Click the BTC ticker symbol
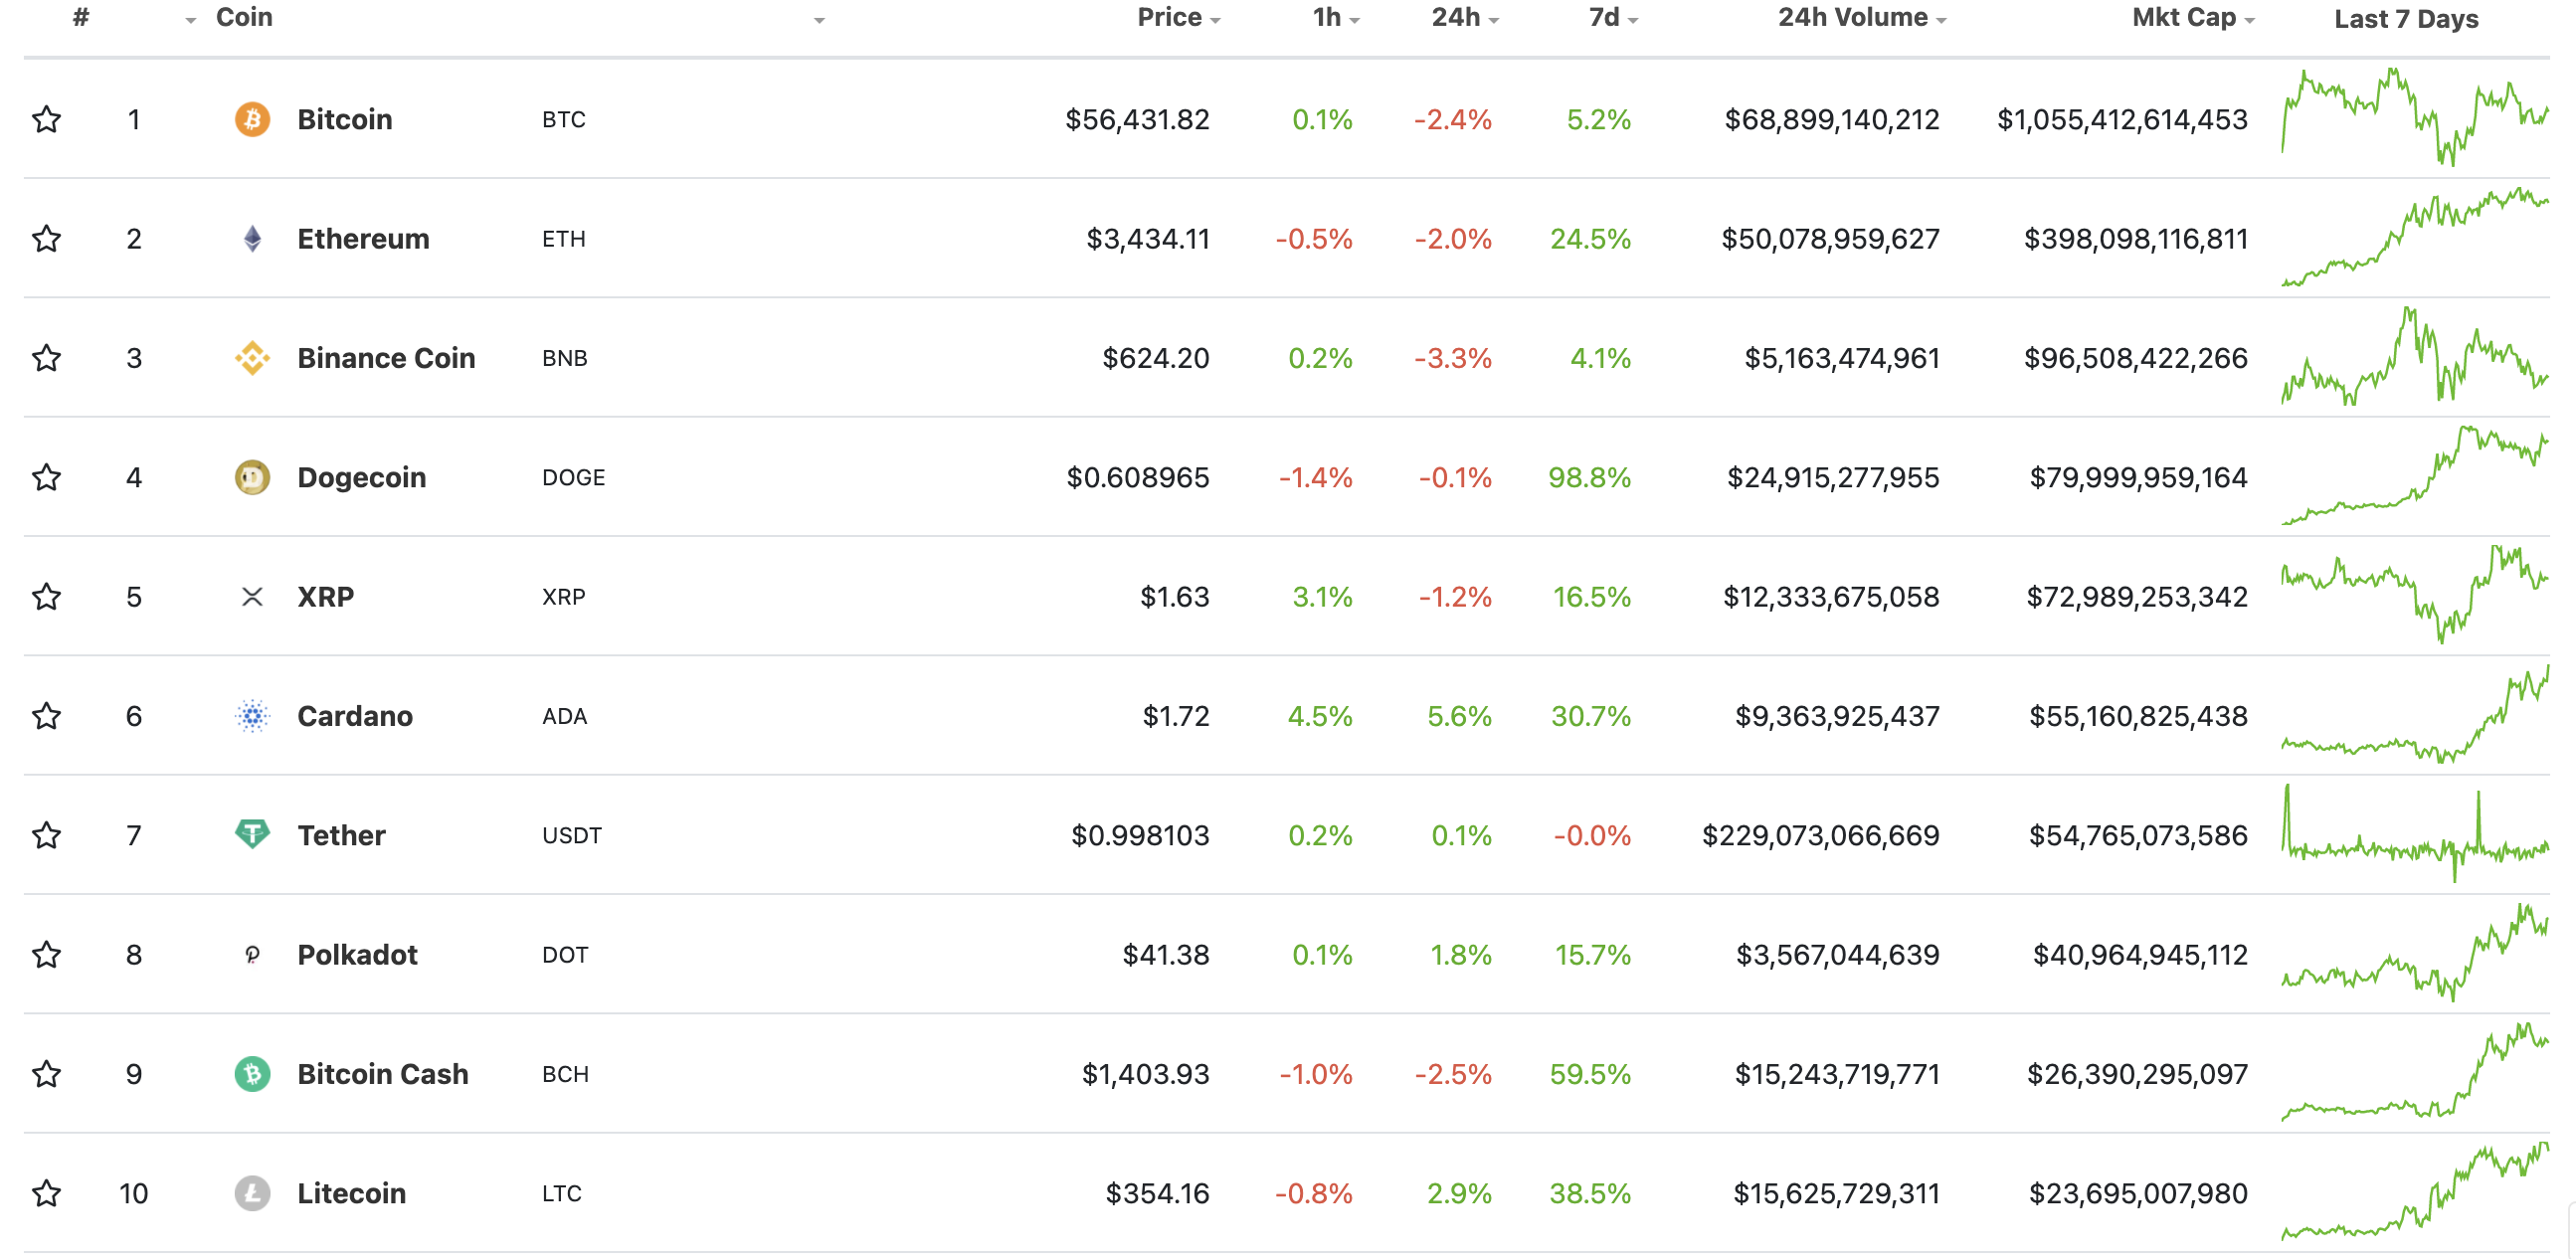The width and height of the screenshot is (2576, 1259). (x=563, y=119)
